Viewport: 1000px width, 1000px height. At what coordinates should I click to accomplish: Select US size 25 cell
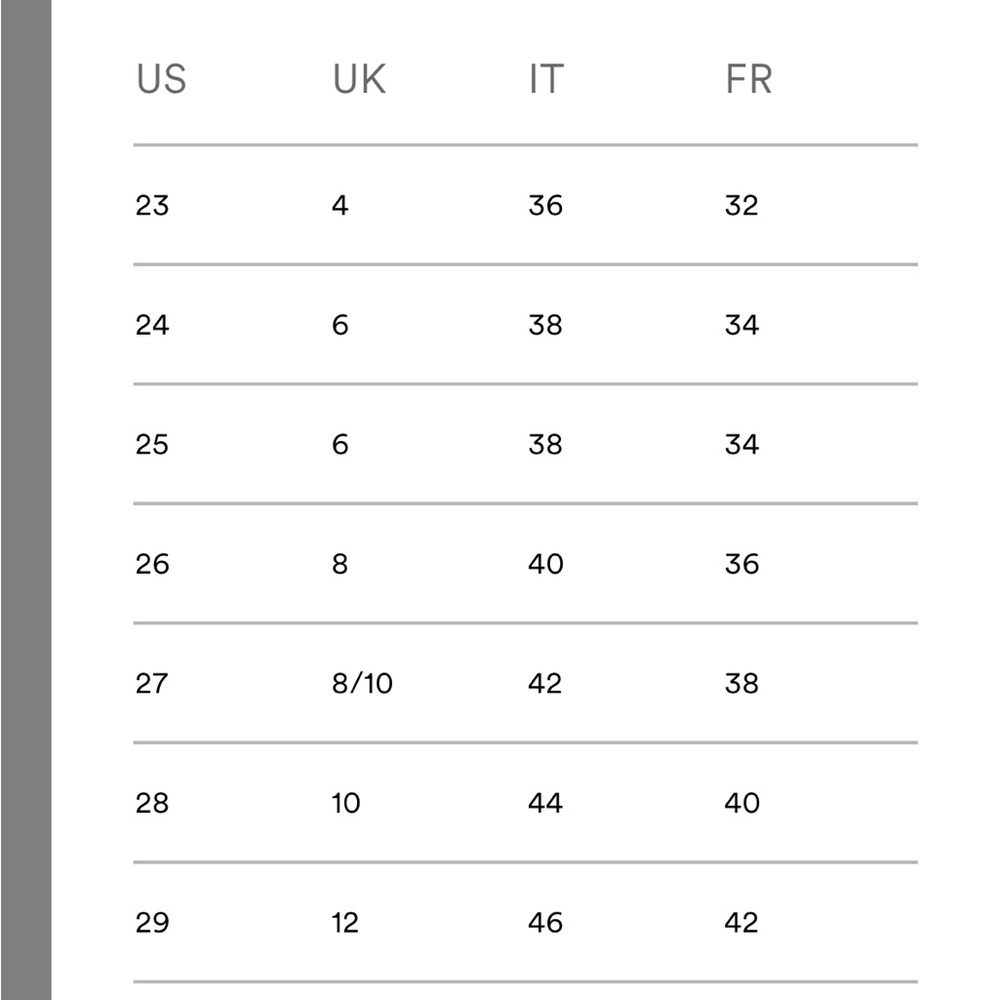point(152,444)
